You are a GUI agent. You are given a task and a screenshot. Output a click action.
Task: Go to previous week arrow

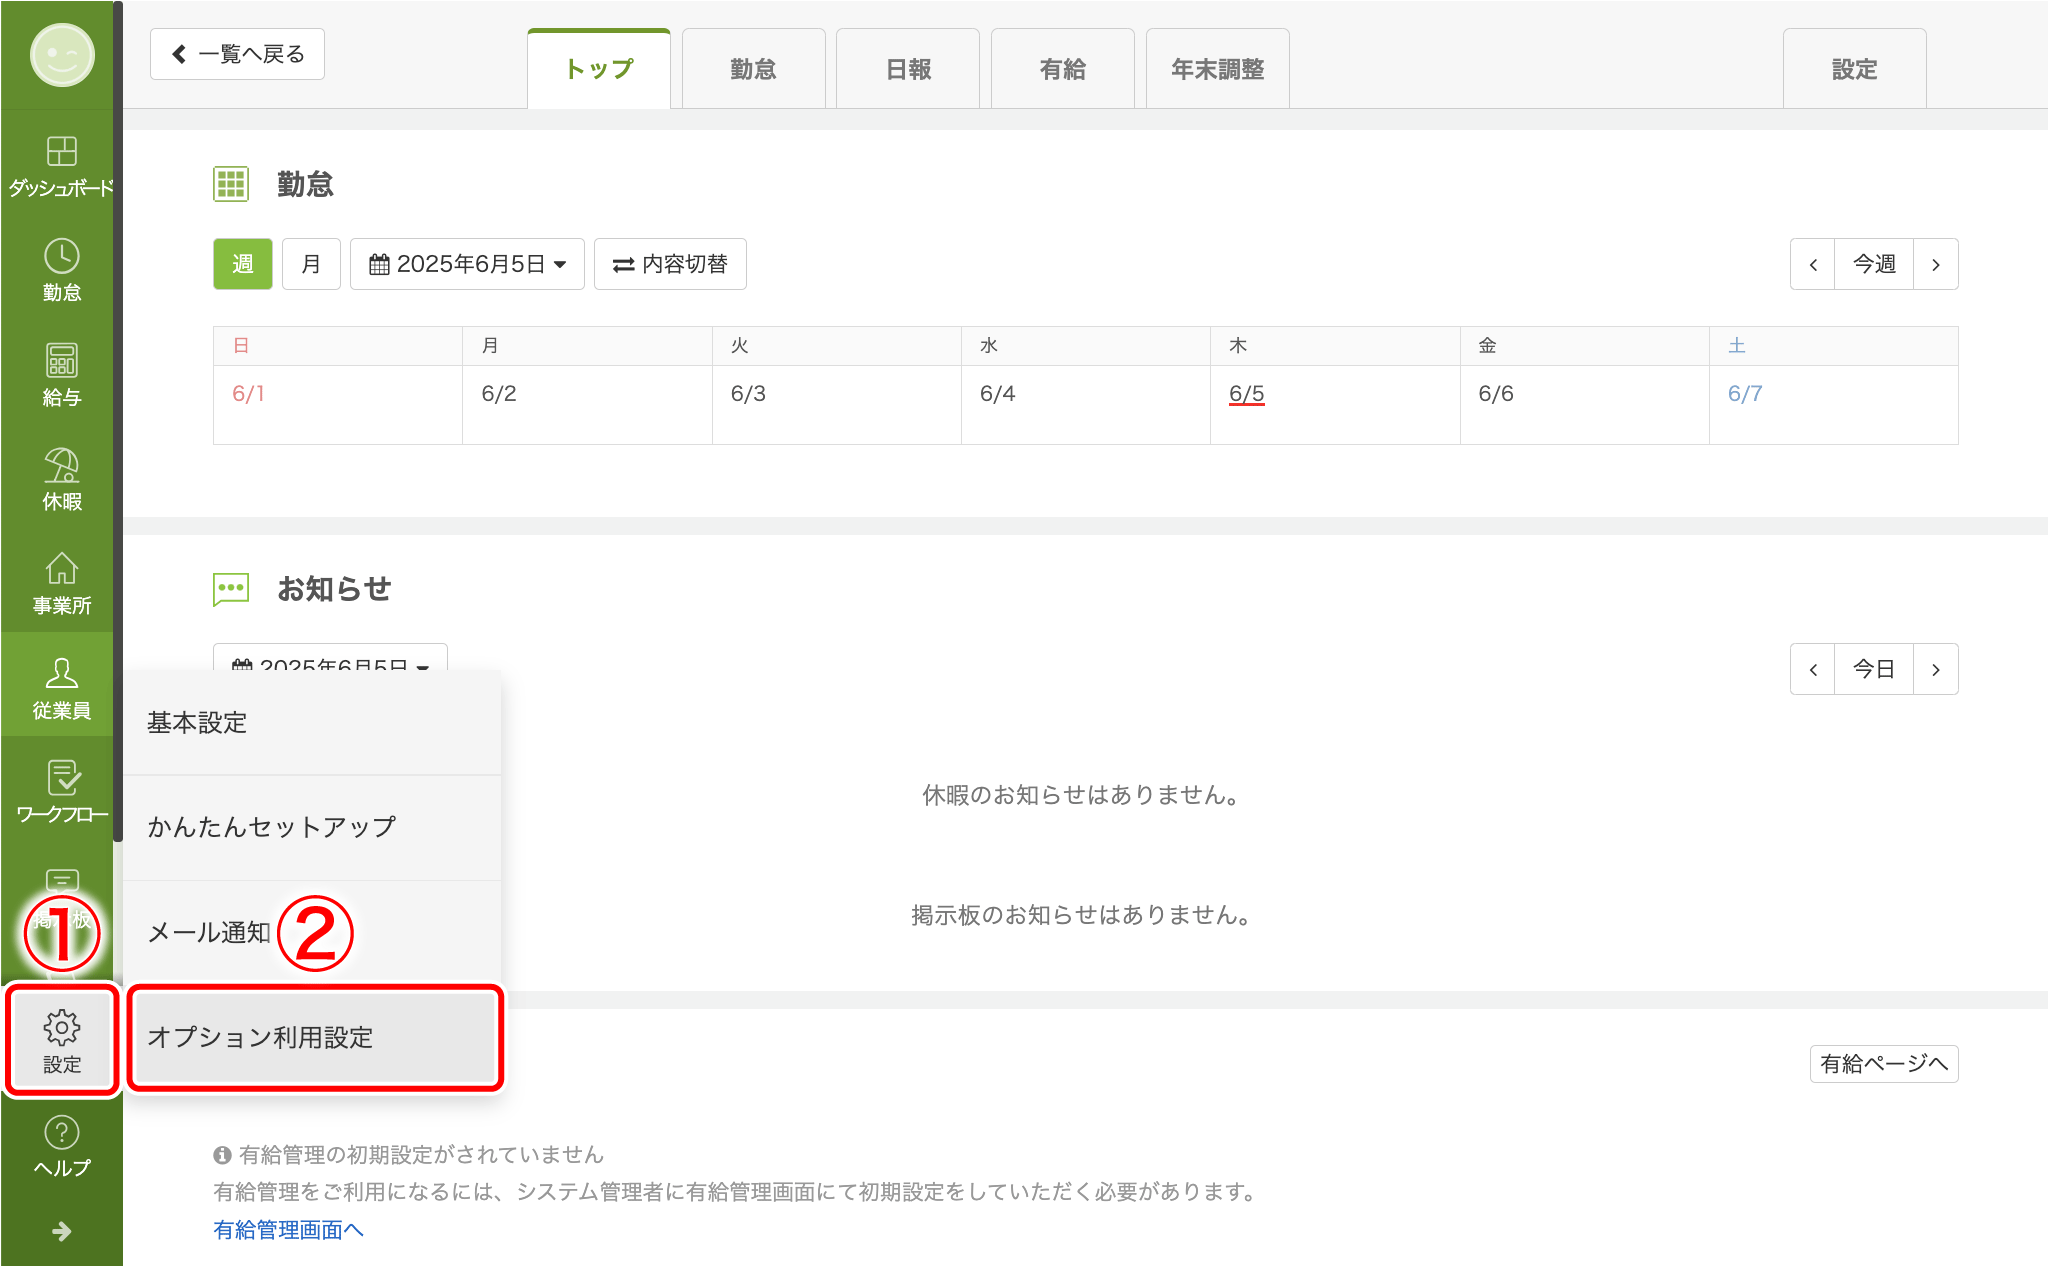pyautogui.click(x=1813, y=264)
